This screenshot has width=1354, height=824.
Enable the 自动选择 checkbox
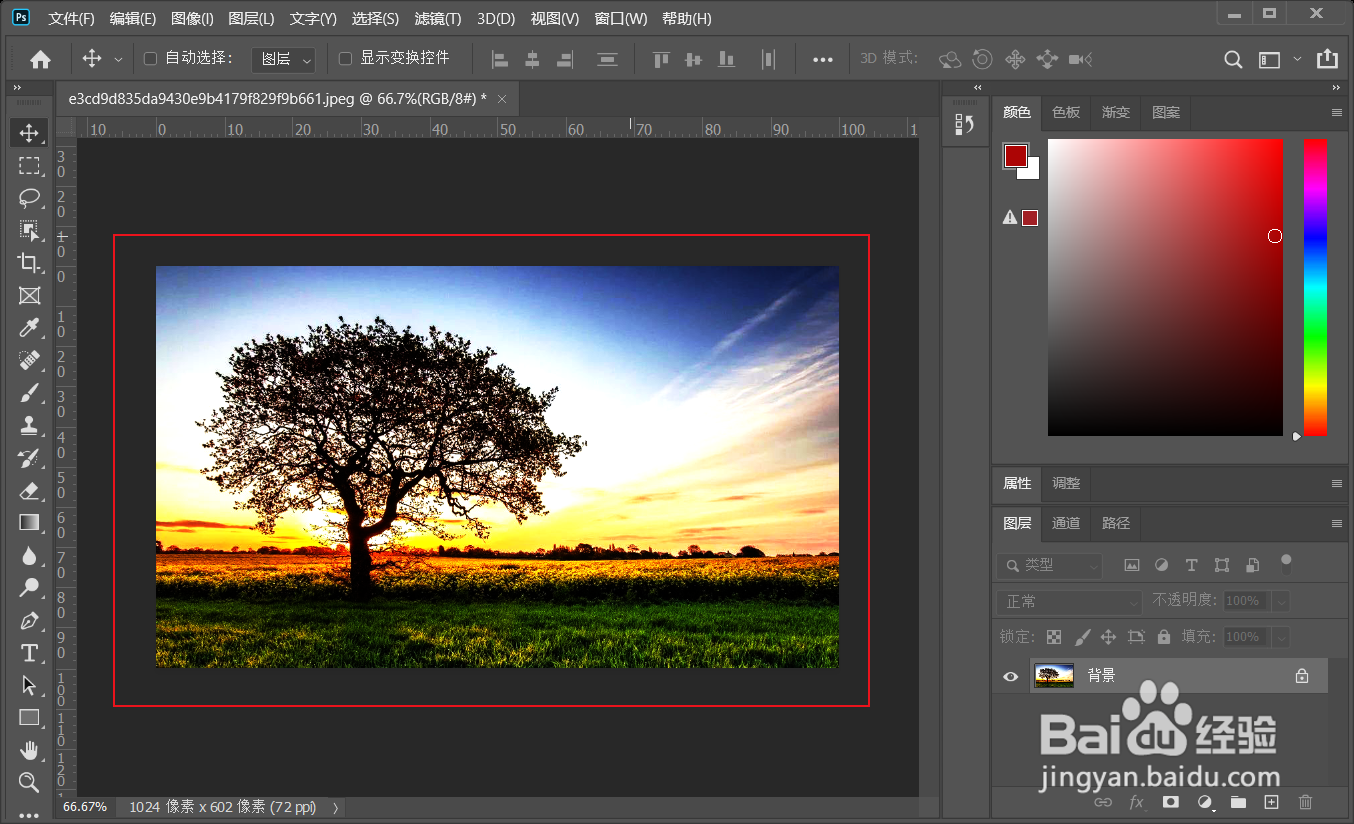coord(150,59)
